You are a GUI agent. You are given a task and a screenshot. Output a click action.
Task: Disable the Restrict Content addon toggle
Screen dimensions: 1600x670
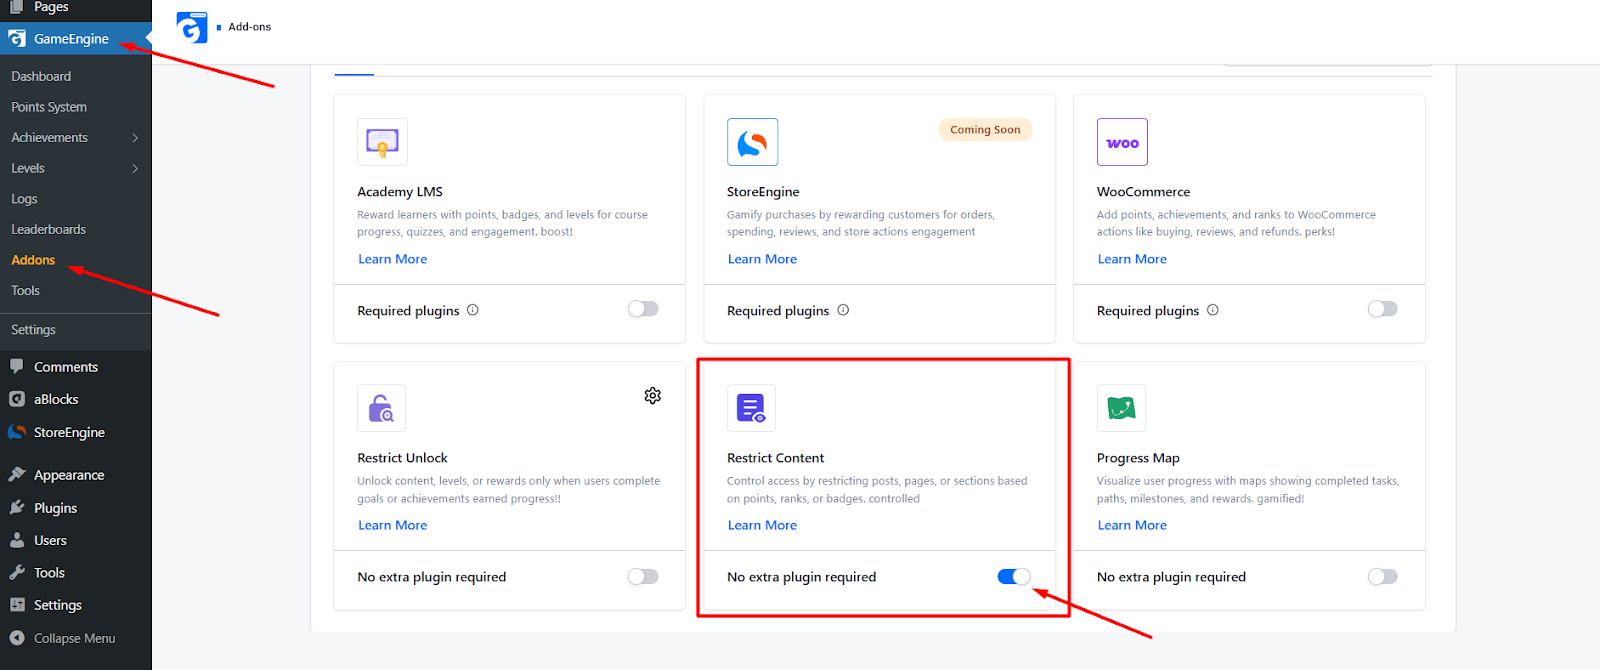click(1014, 576)
